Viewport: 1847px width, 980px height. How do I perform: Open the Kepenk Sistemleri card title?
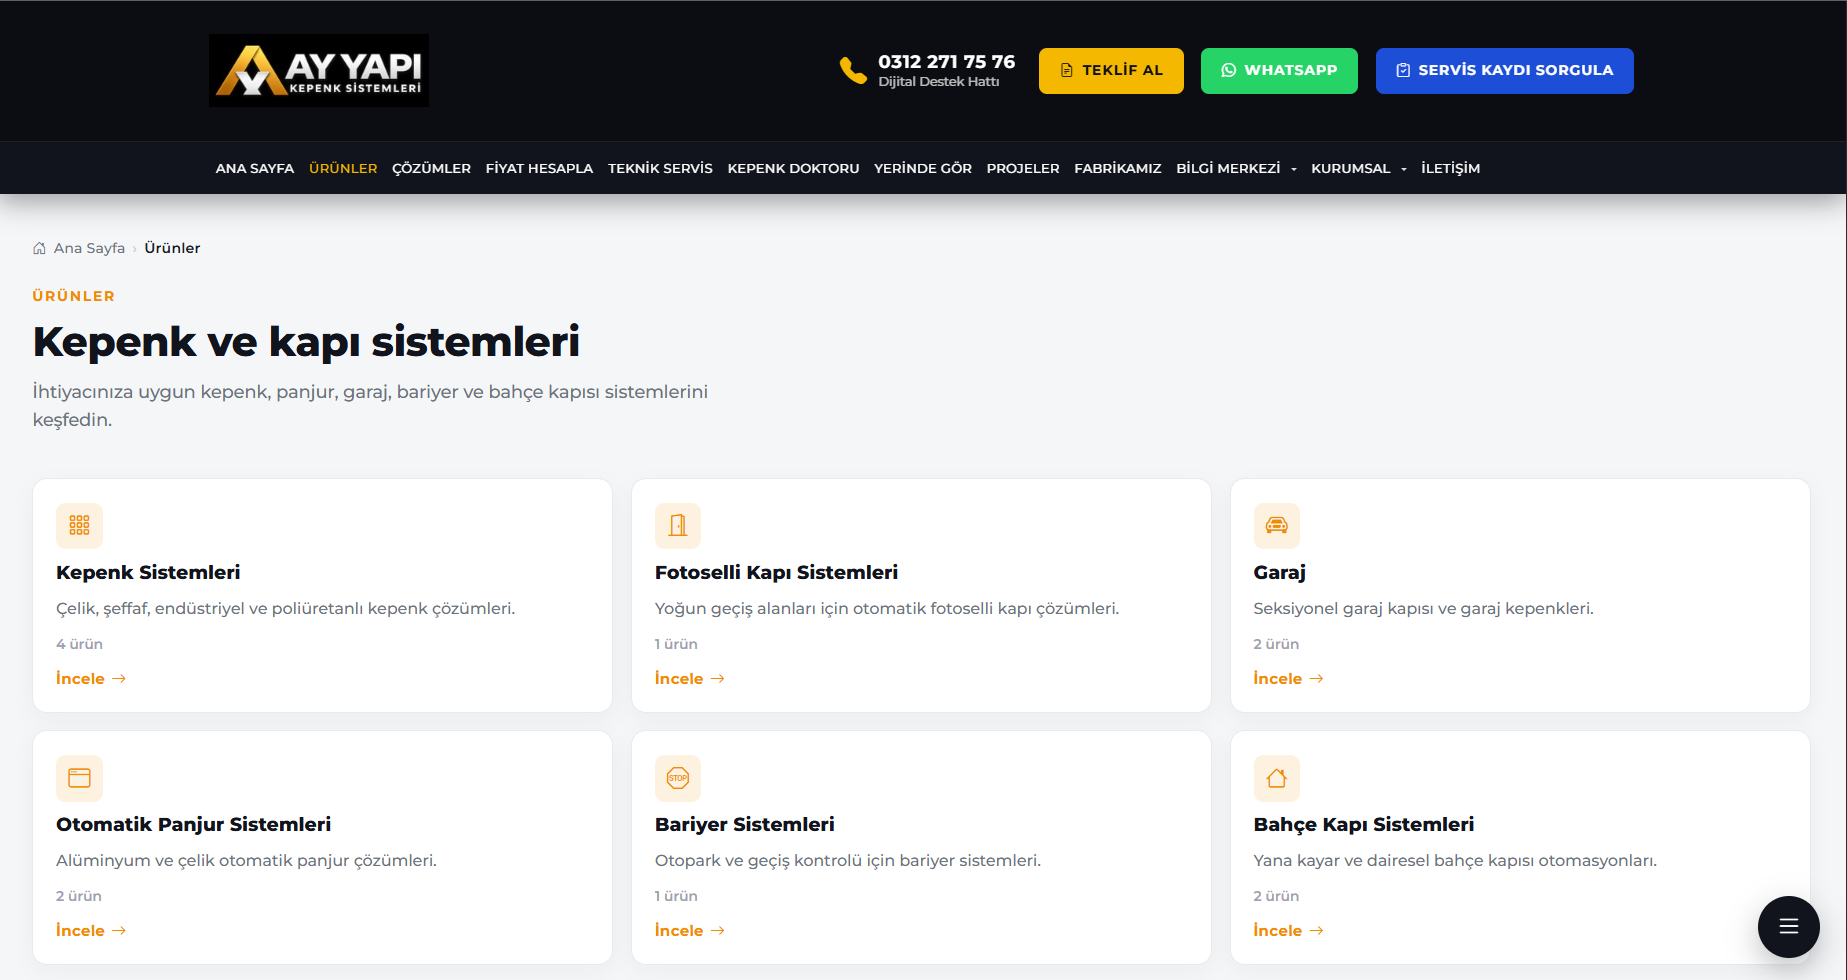click(x=148, y=572)
